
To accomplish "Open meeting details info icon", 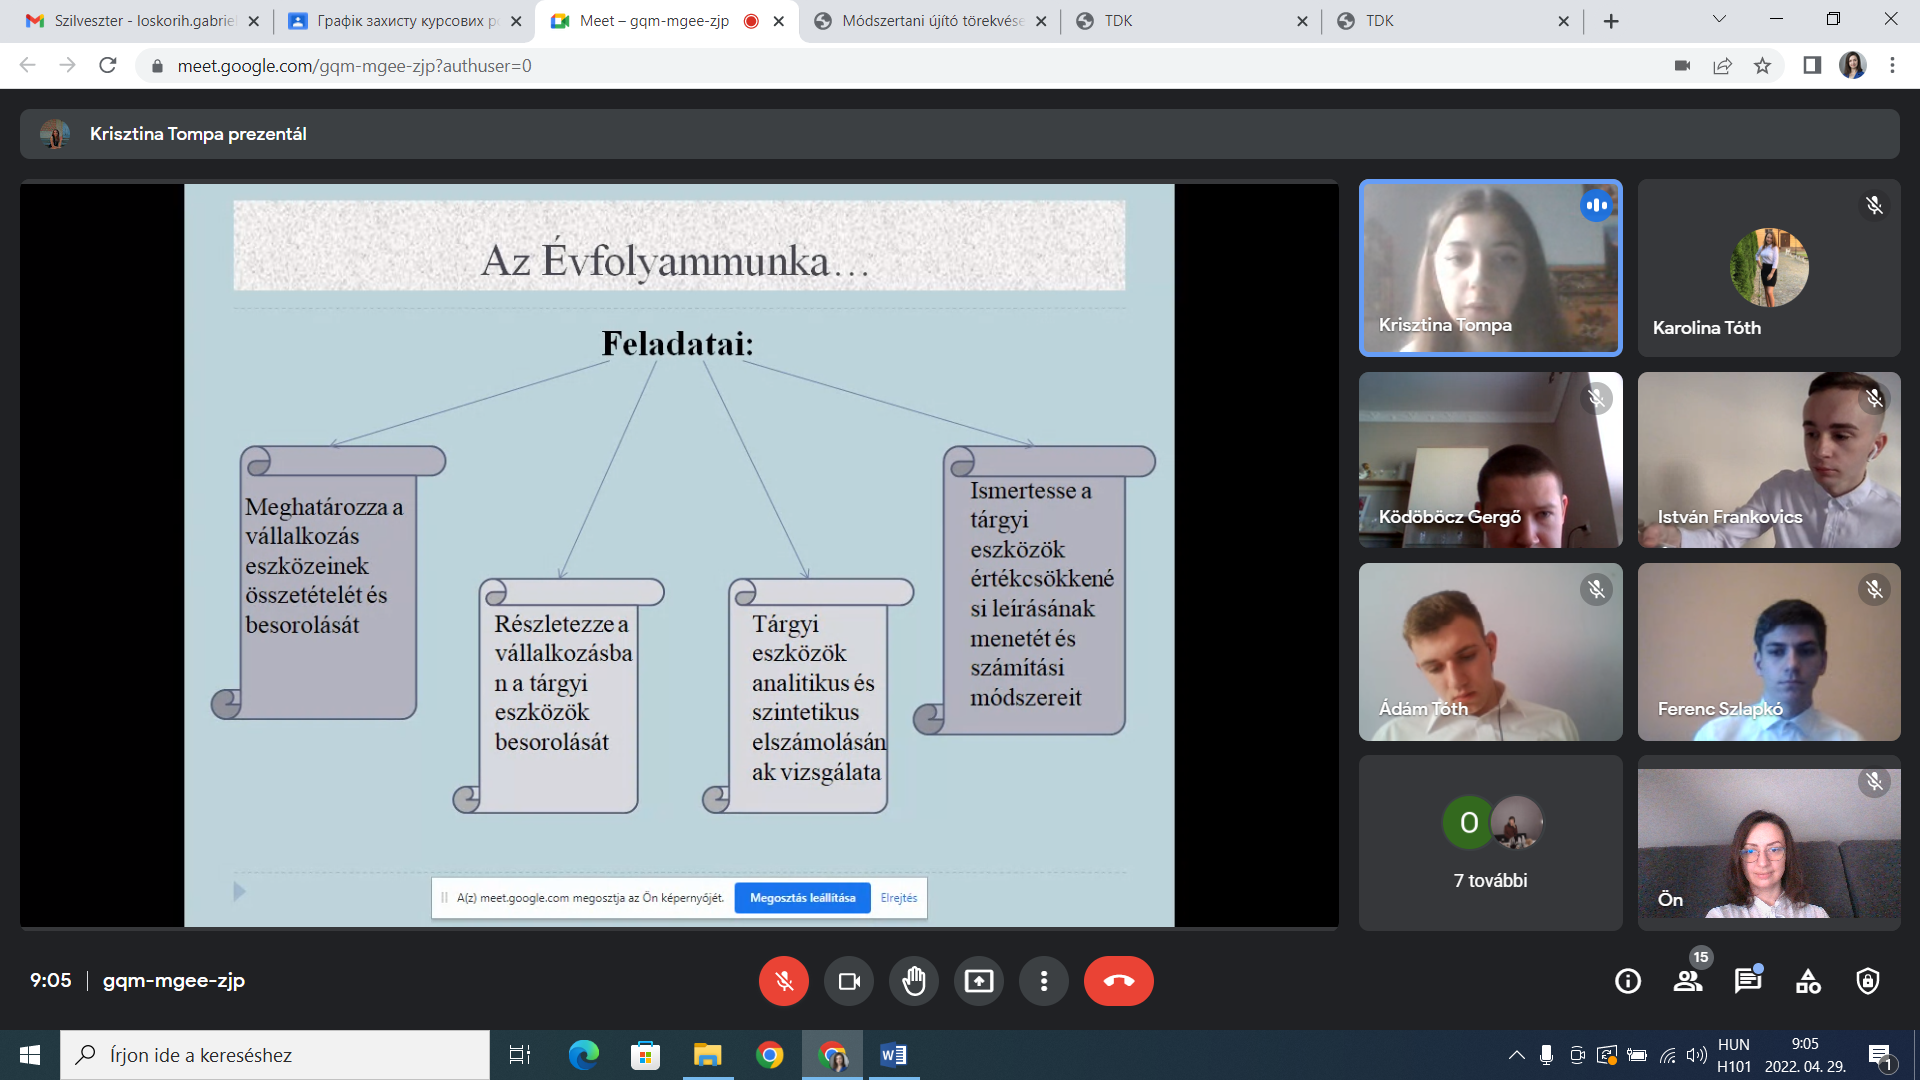I will pyautogui.click(x=1627, y=981).
